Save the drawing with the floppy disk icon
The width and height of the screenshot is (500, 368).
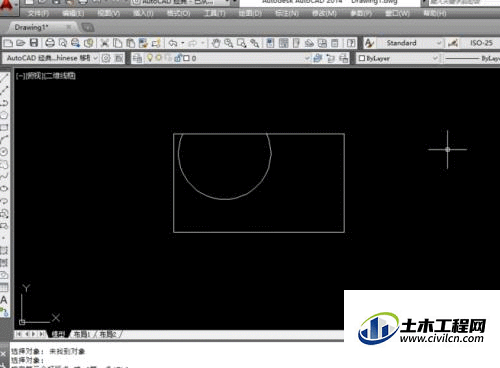[34, 43]
